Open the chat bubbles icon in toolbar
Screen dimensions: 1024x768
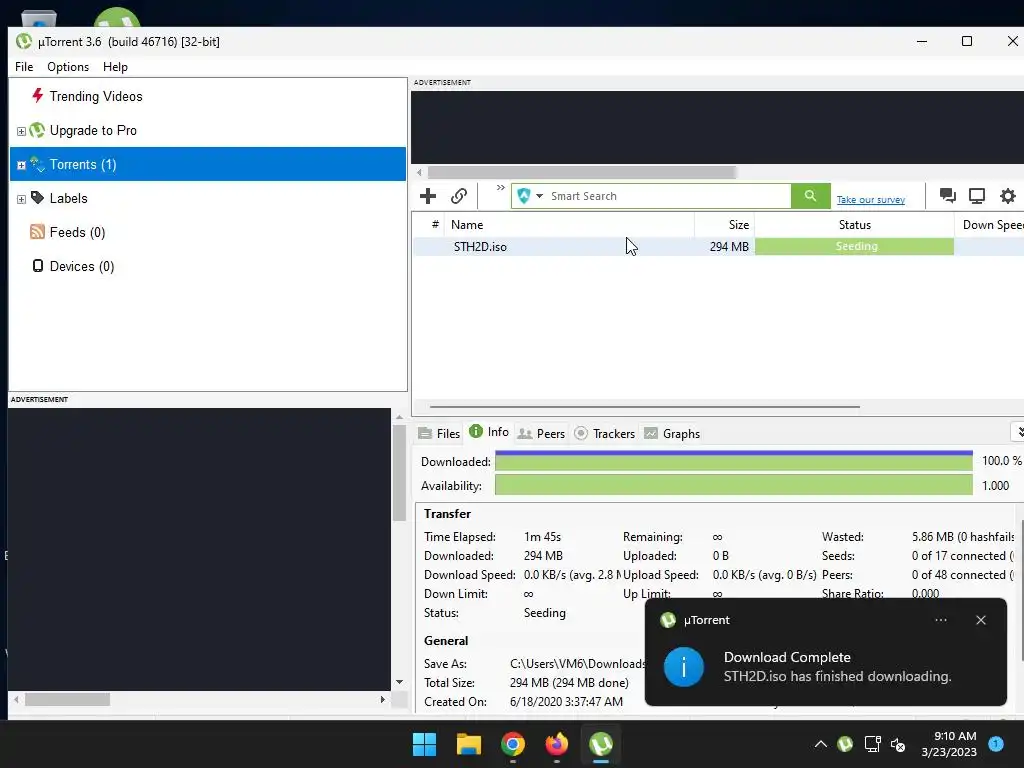[x=948, y=195]
